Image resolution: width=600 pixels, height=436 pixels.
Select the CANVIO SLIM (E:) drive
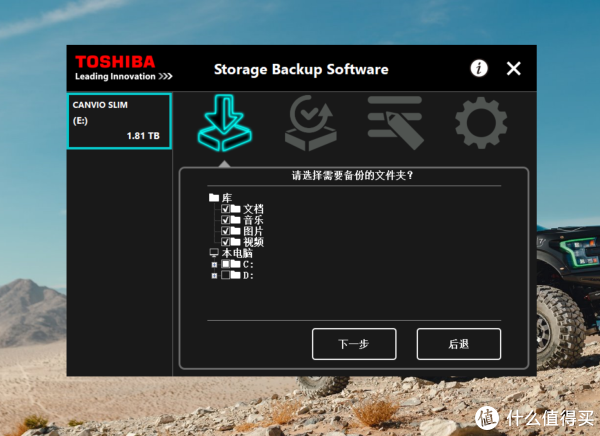pos(119,121)
